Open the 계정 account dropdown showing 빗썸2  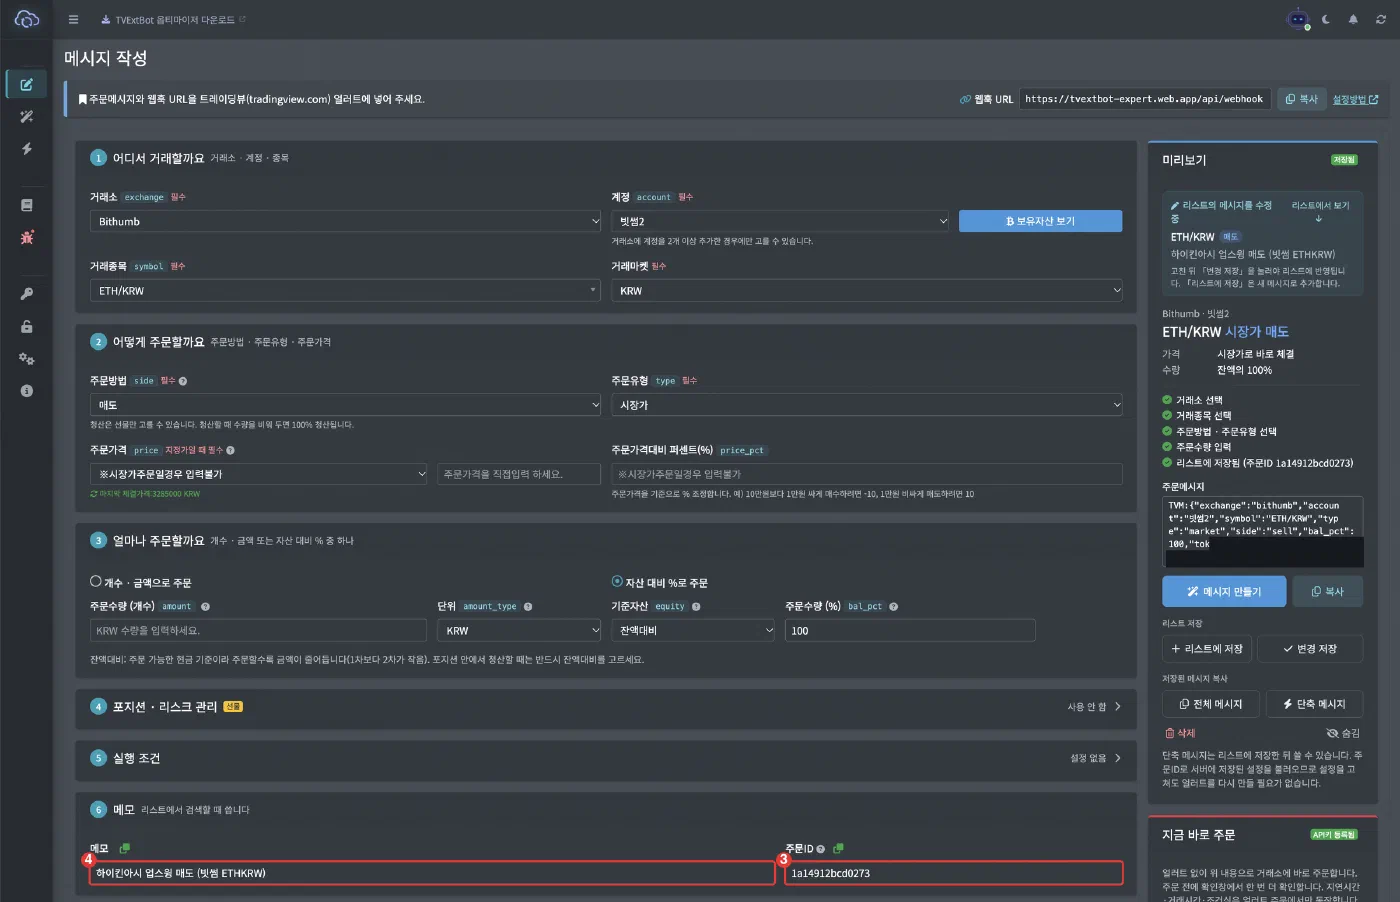tap(781, 221)
